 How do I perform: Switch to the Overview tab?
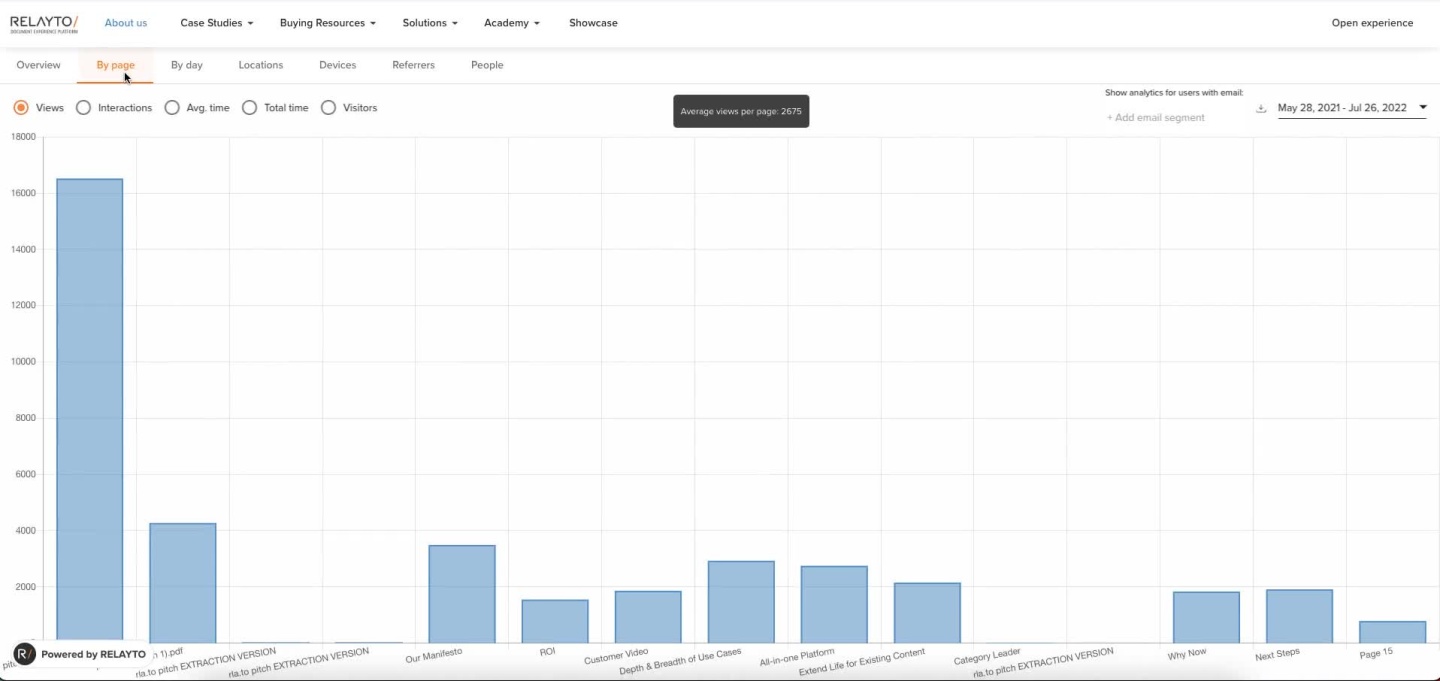point(38,65)
